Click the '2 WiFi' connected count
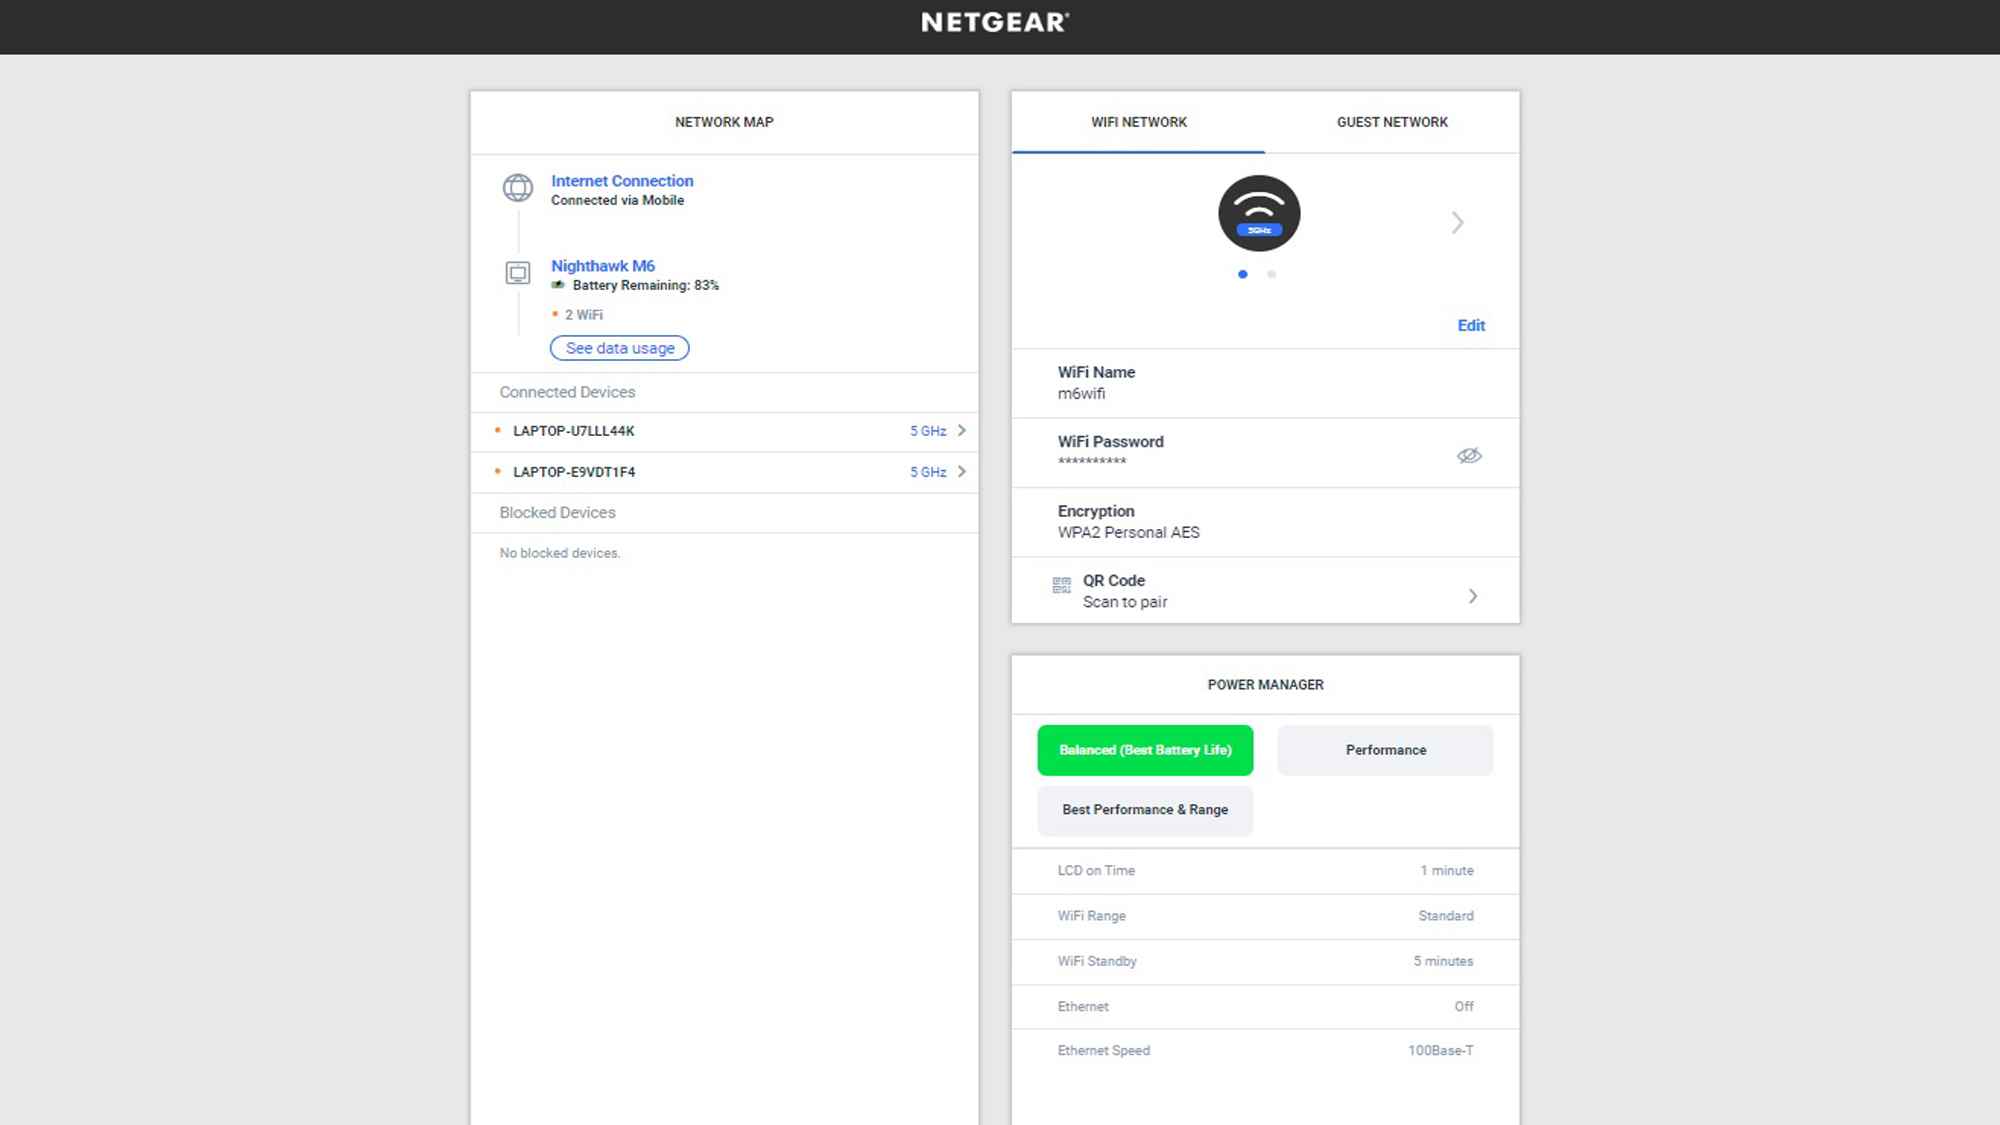This screenshot has width=2000, height=1125. tap(584, 315)
